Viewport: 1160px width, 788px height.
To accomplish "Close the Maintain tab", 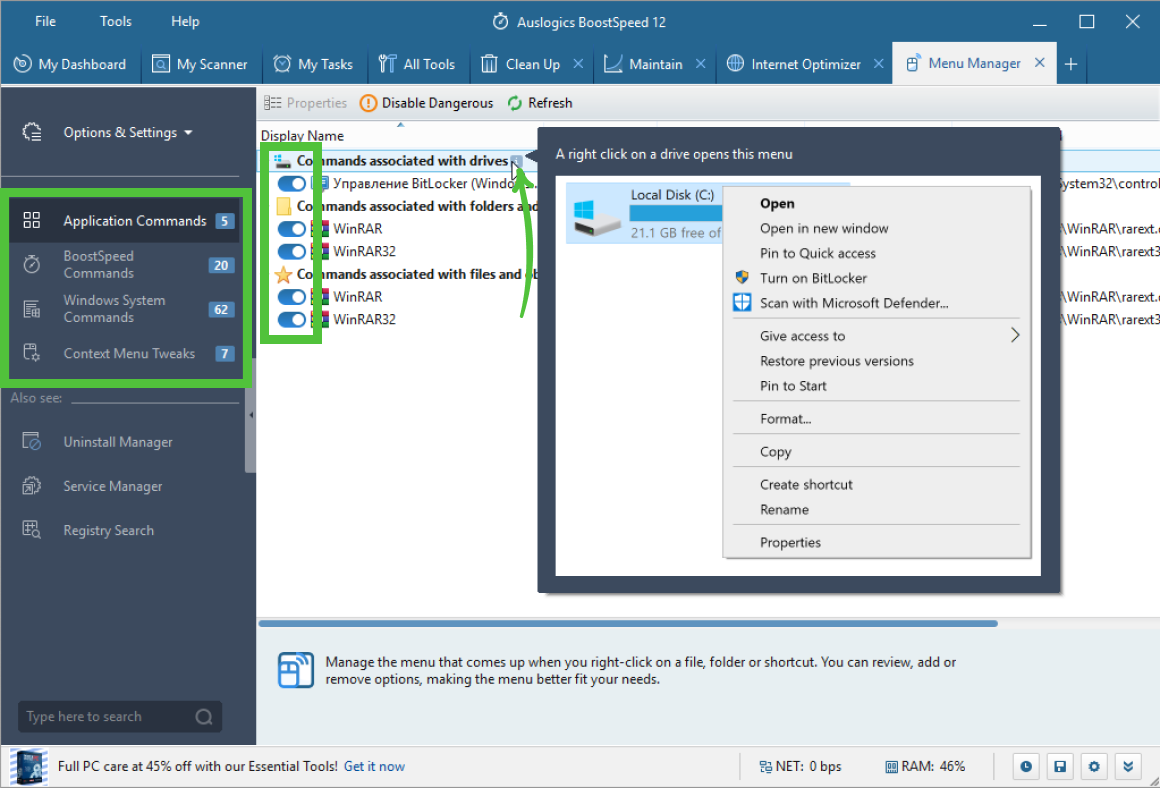I will pos(701,64).
